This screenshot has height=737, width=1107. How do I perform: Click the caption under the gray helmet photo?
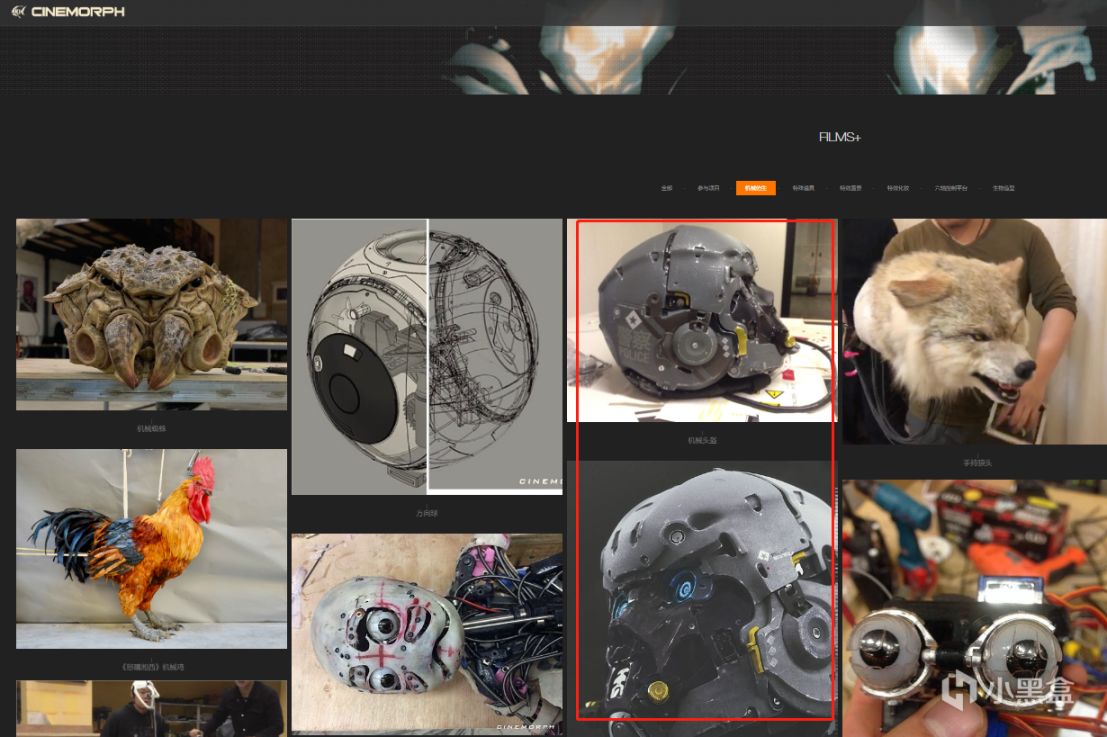(x=702, y=440)
